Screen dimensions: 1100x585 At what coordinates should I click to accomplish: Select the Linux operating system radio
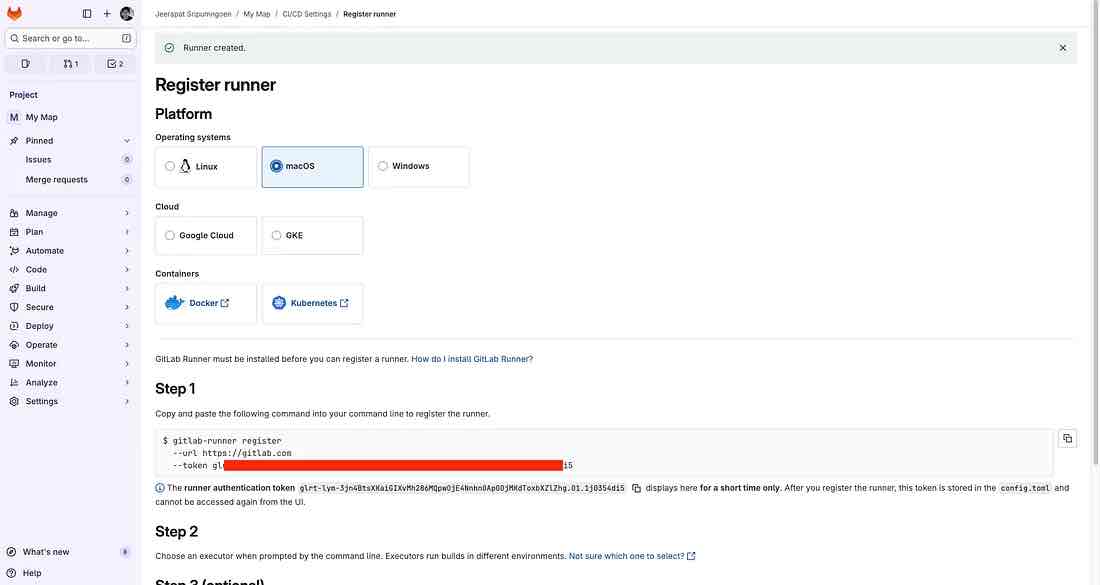click(x=170, y=166)
